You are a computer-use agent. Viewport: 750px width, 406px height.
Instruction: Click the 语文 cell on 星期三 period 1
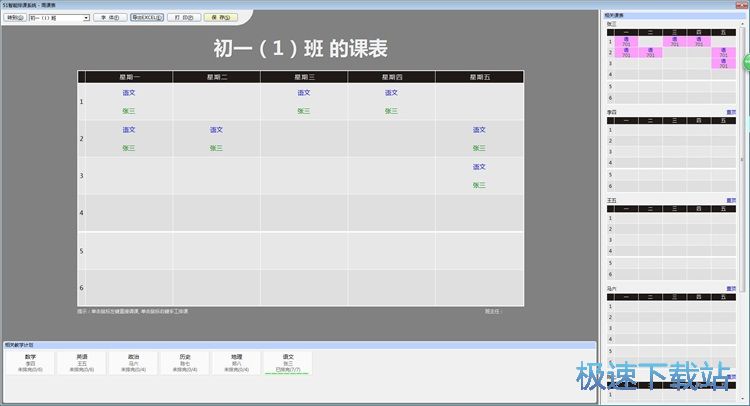pos(304,102)
